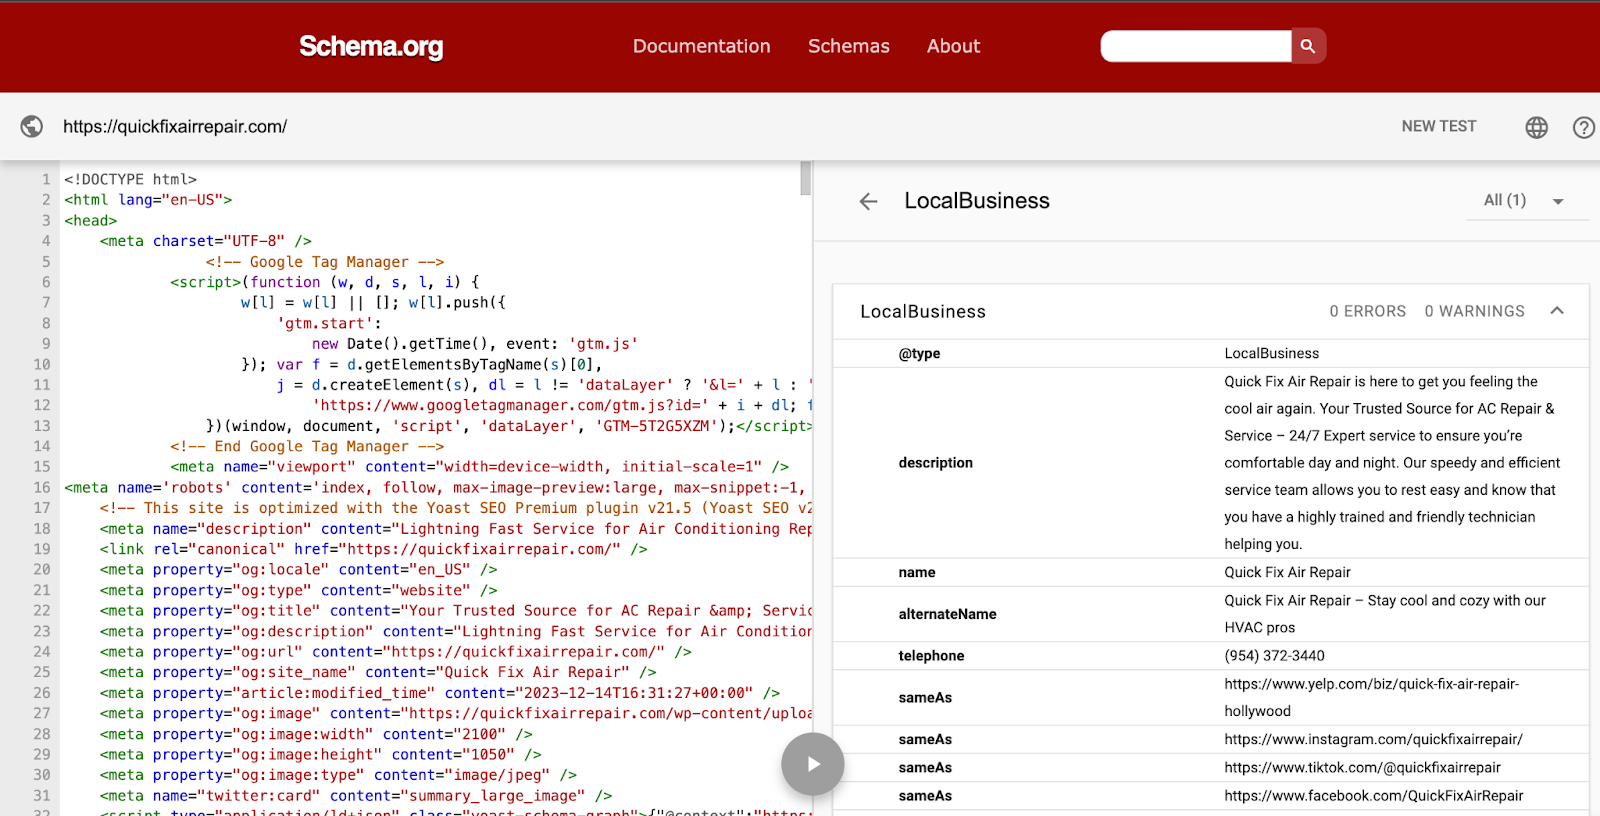The height and width of the screenshot is (816, 1600).
Task: Click line number 20 in the gutter
Action: tap(41, 569)
